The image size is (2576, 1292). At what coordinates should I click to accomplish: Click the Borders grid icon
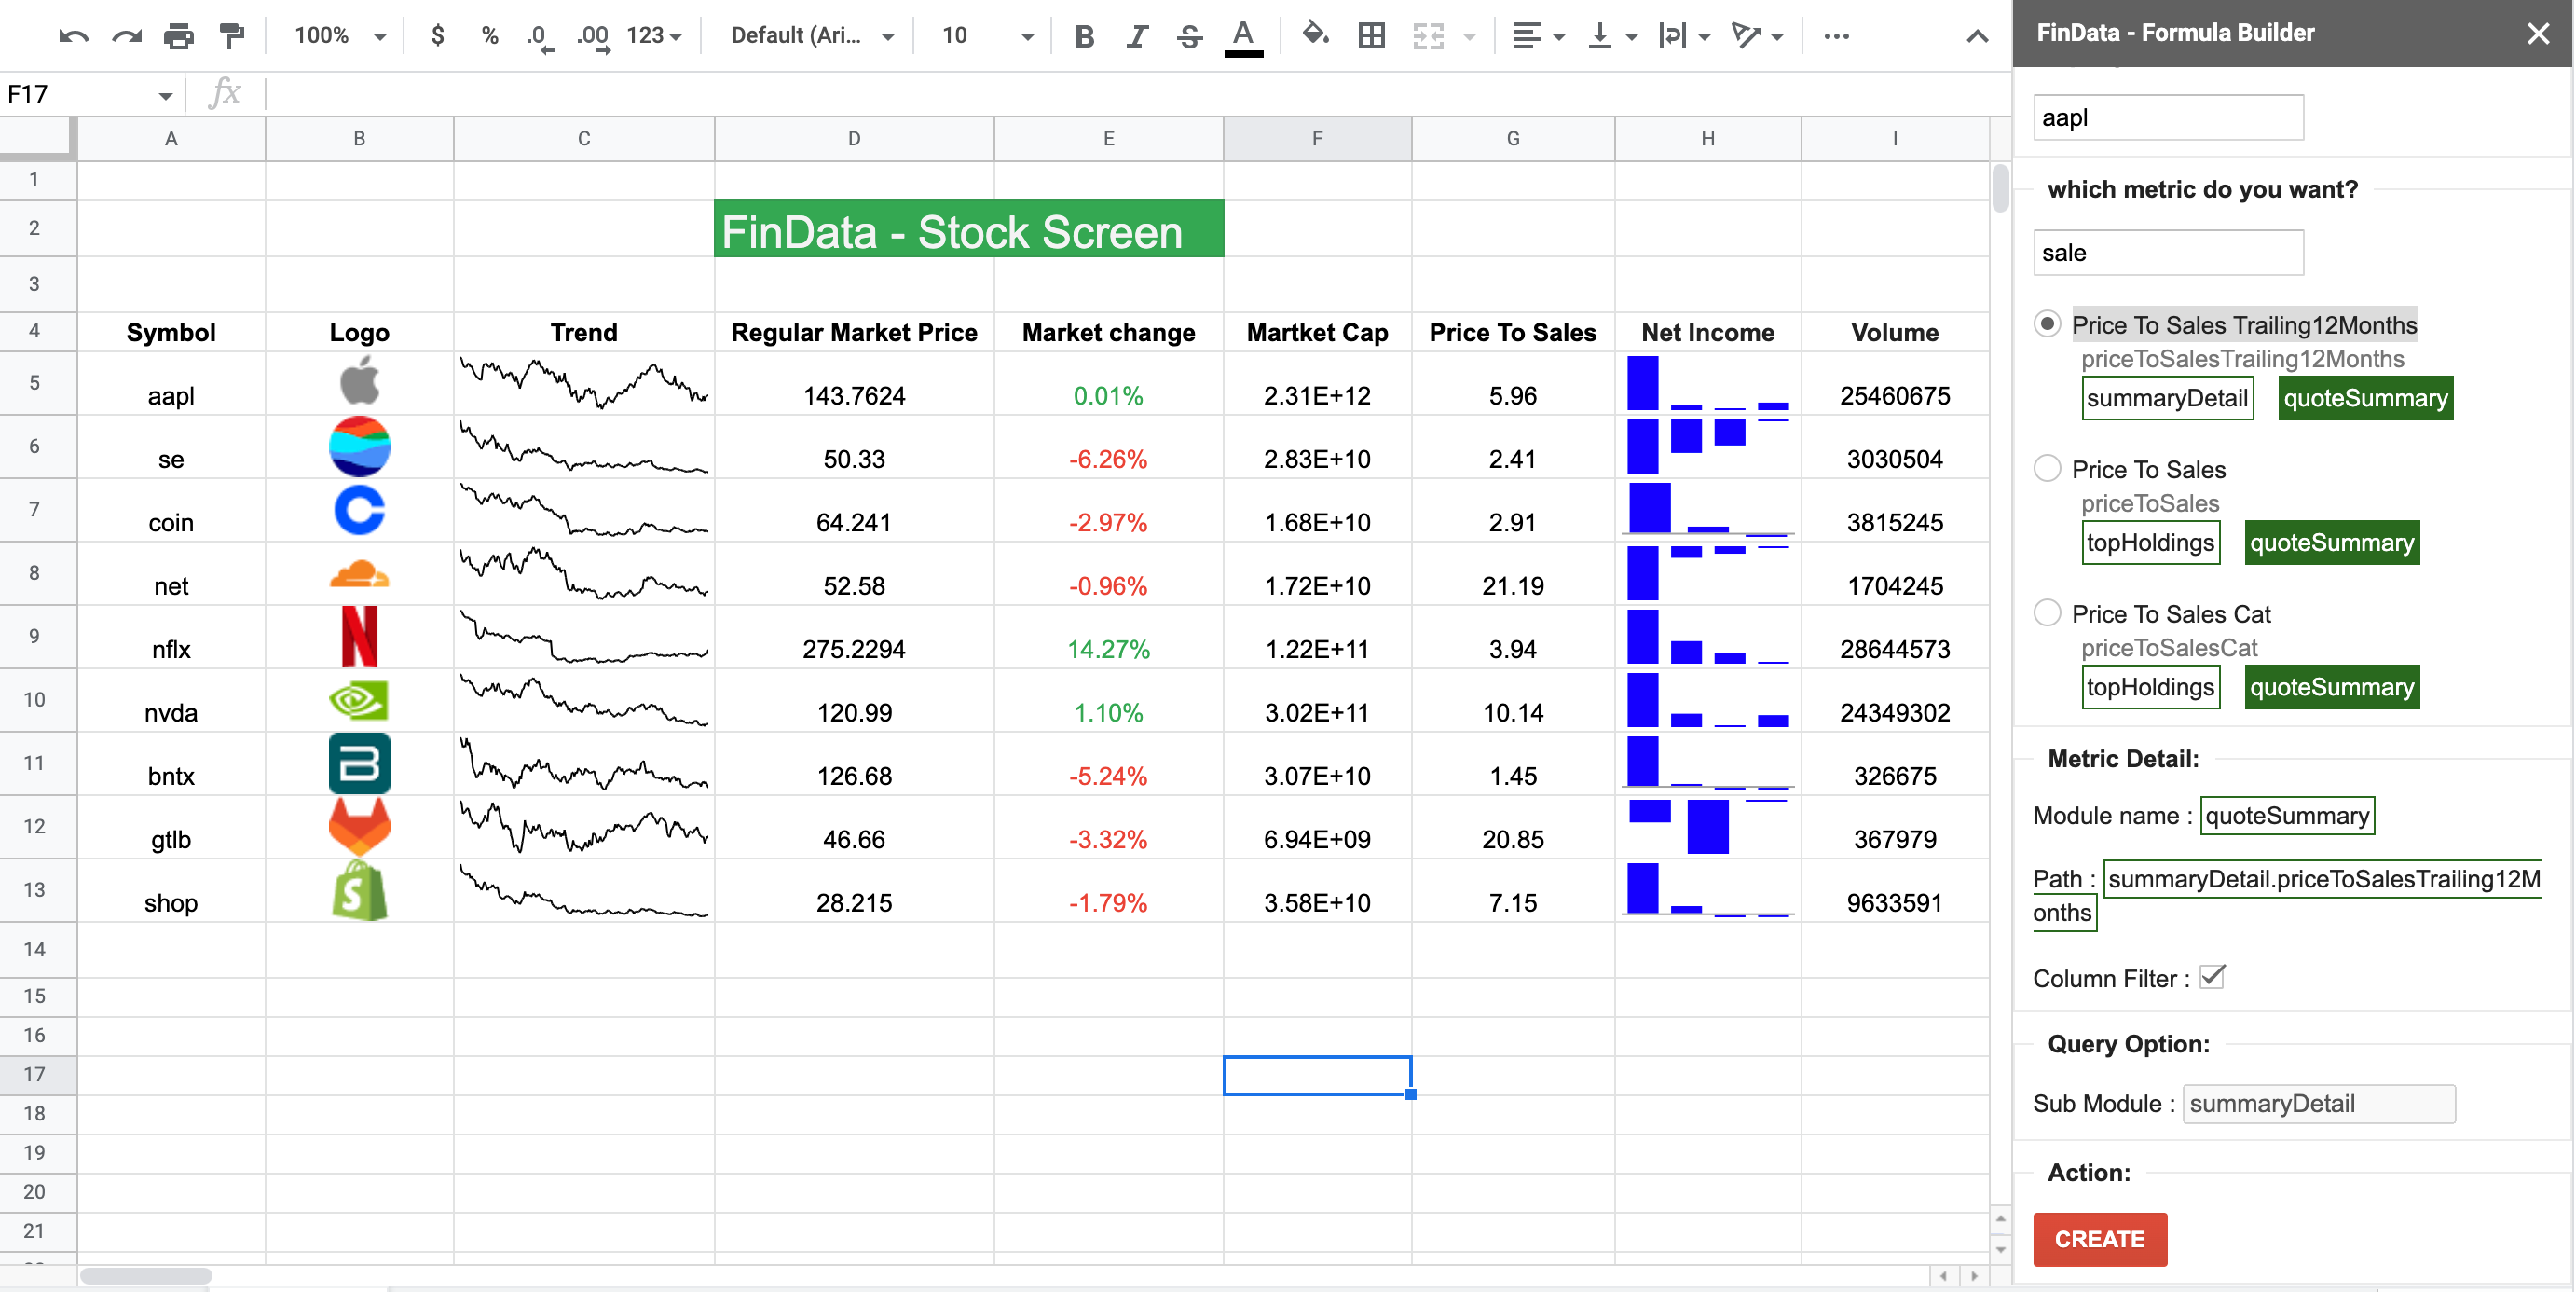1372,34
